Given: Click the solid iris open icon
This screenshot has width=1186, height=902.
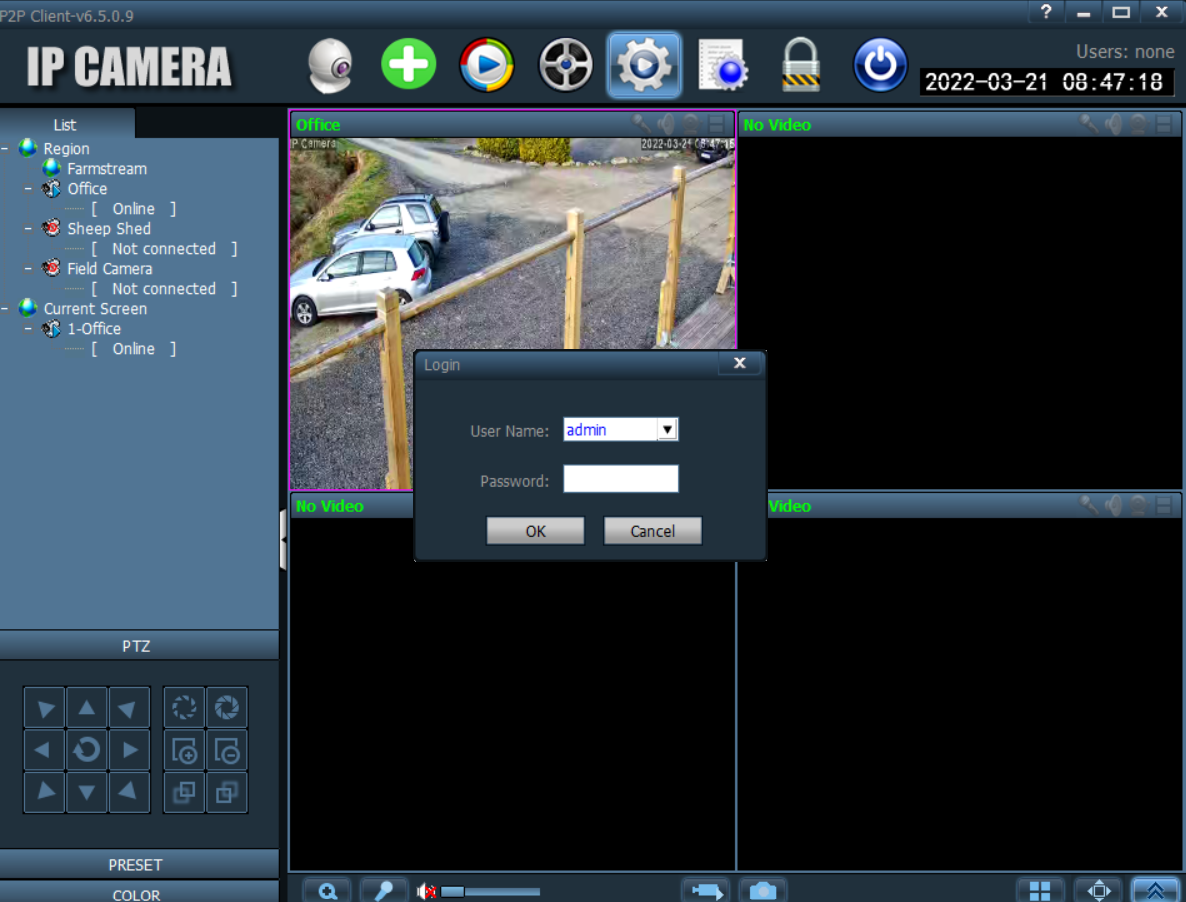Looking at the screenshot, I should click(x=227, y=708).
